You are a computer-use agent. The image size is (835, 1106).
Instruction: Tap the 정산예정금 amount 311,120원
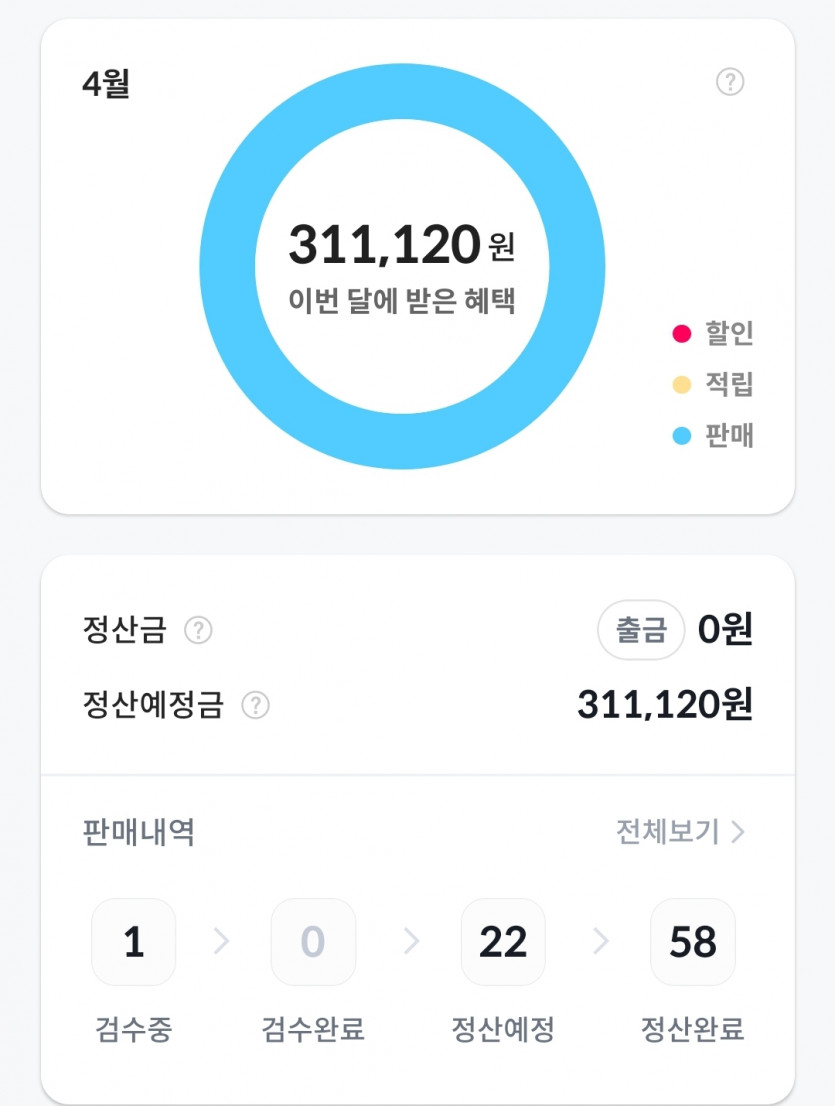(664, 706)
